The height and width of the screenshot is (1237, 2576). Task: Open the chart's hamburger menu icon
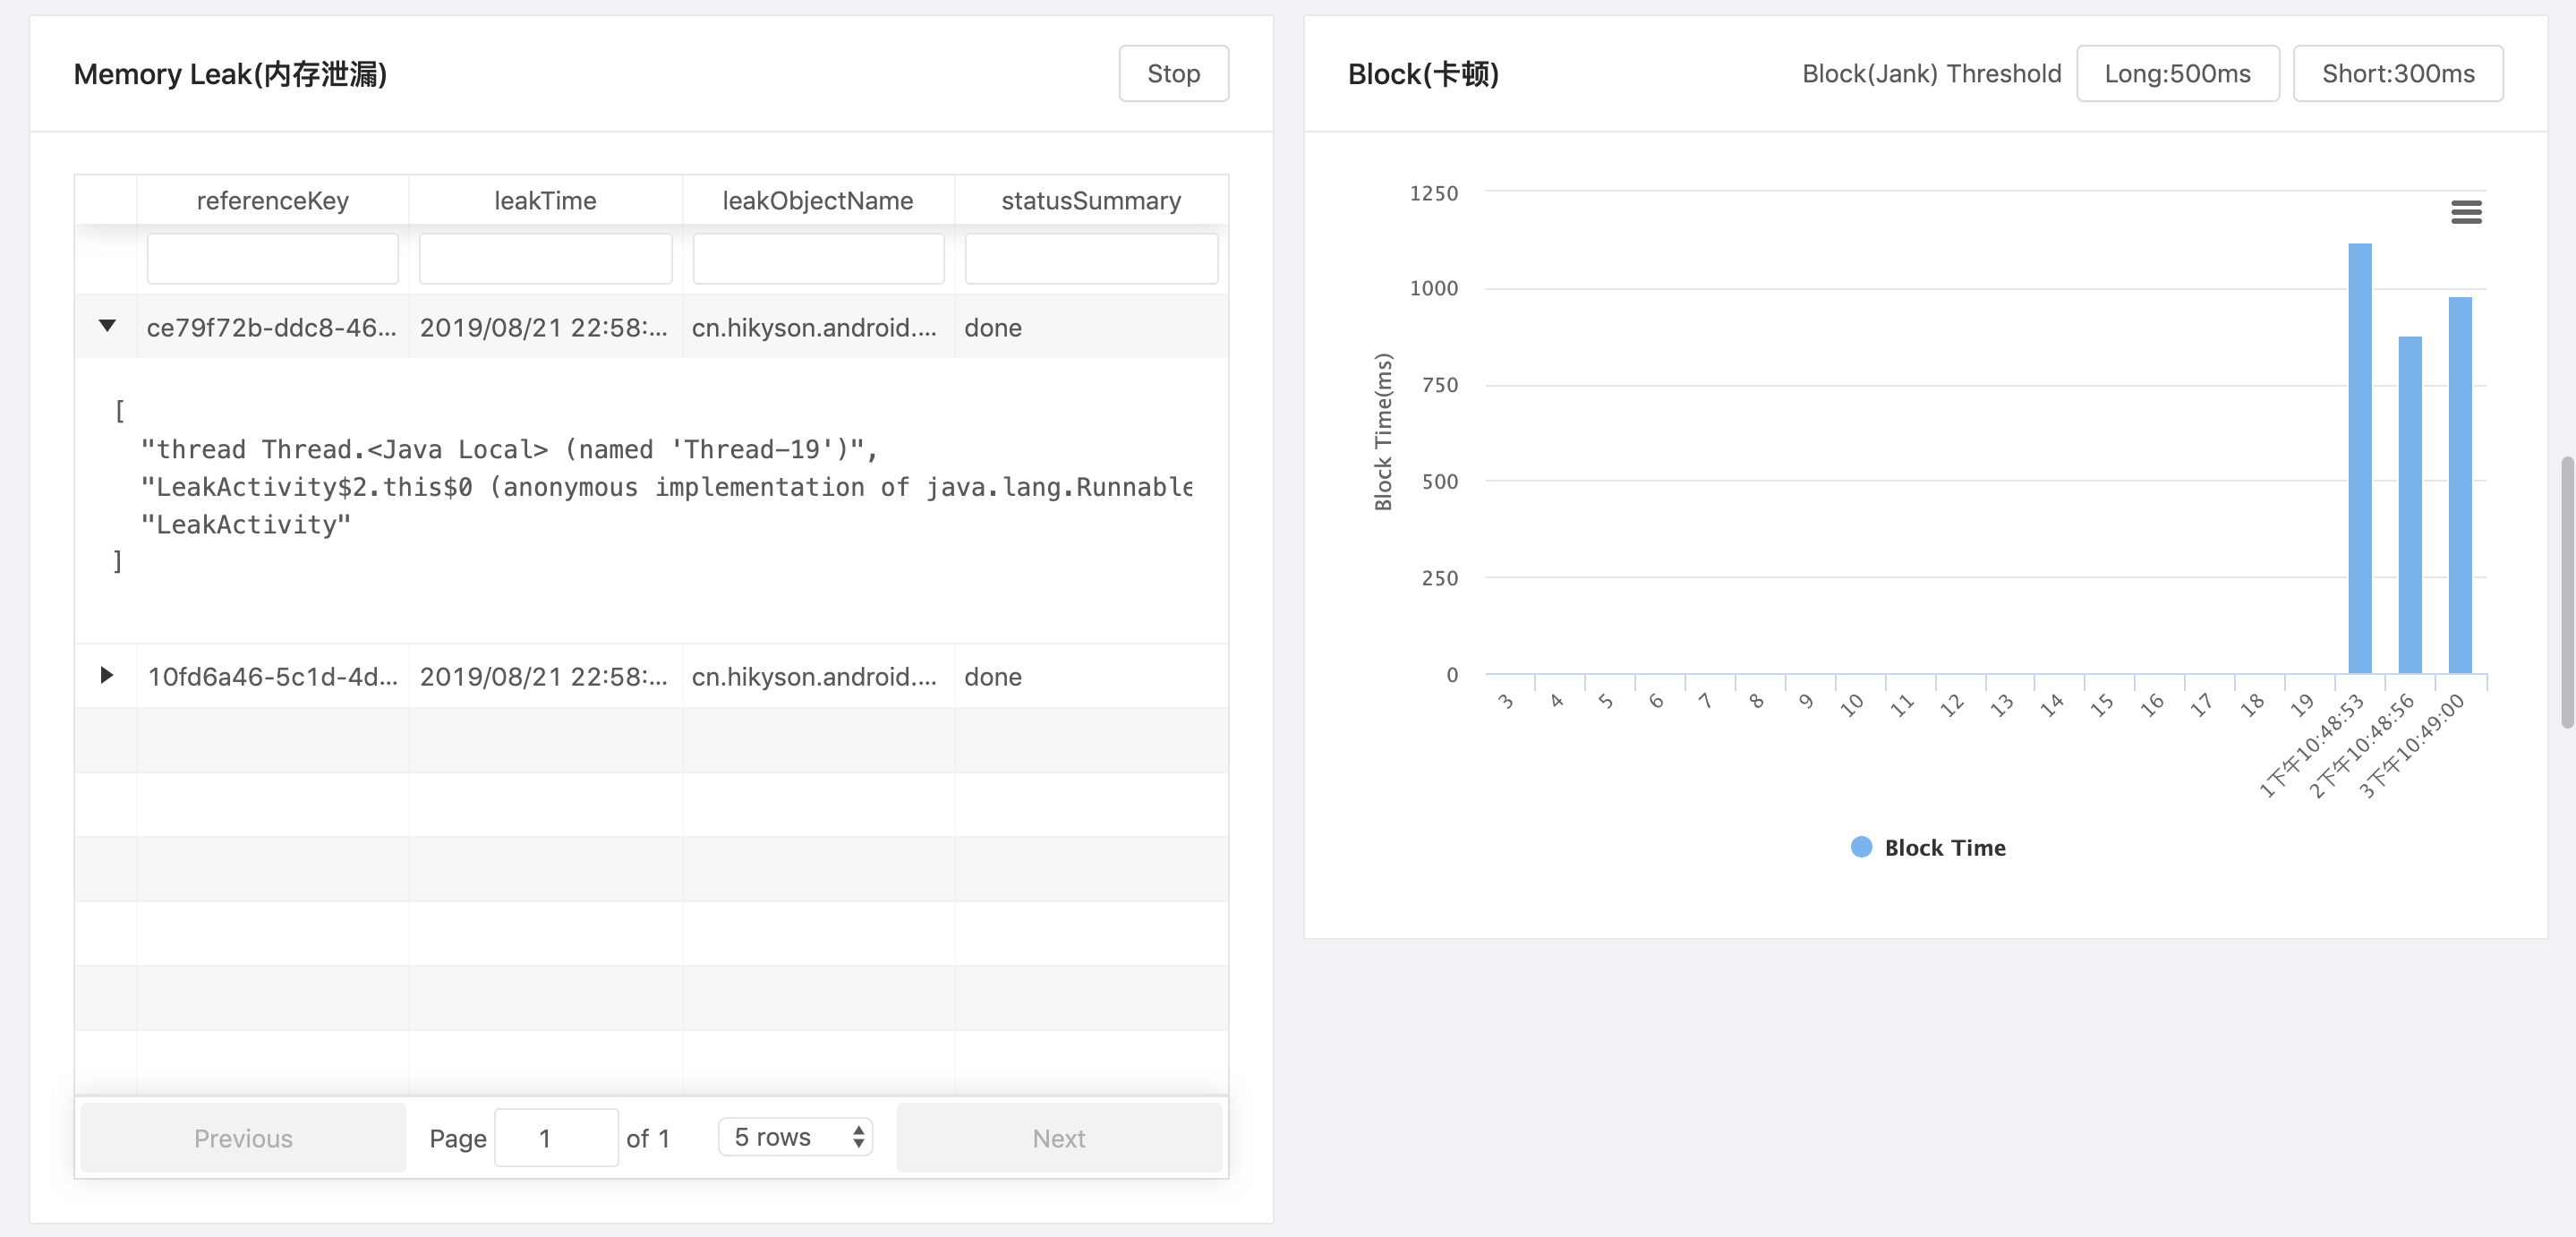pyautogui.click(x=2467, y=212)
